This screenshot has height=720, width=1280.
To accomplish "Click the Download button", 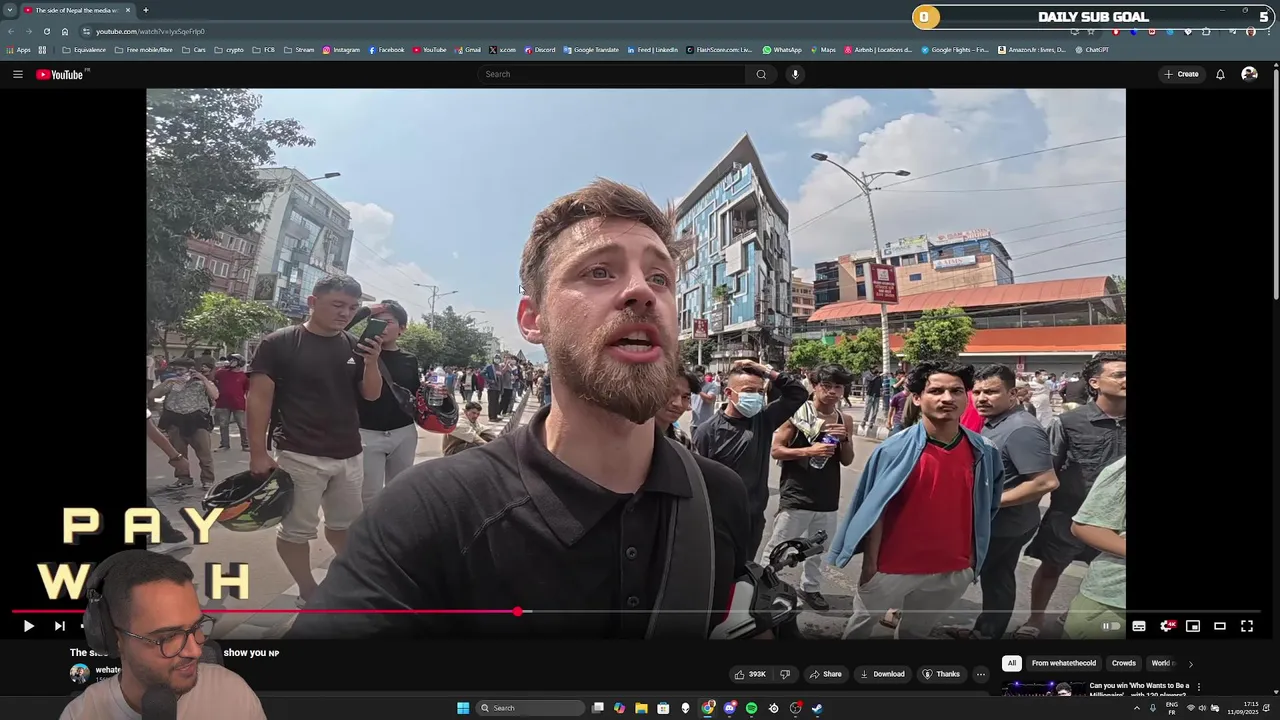I will (882, 674).
